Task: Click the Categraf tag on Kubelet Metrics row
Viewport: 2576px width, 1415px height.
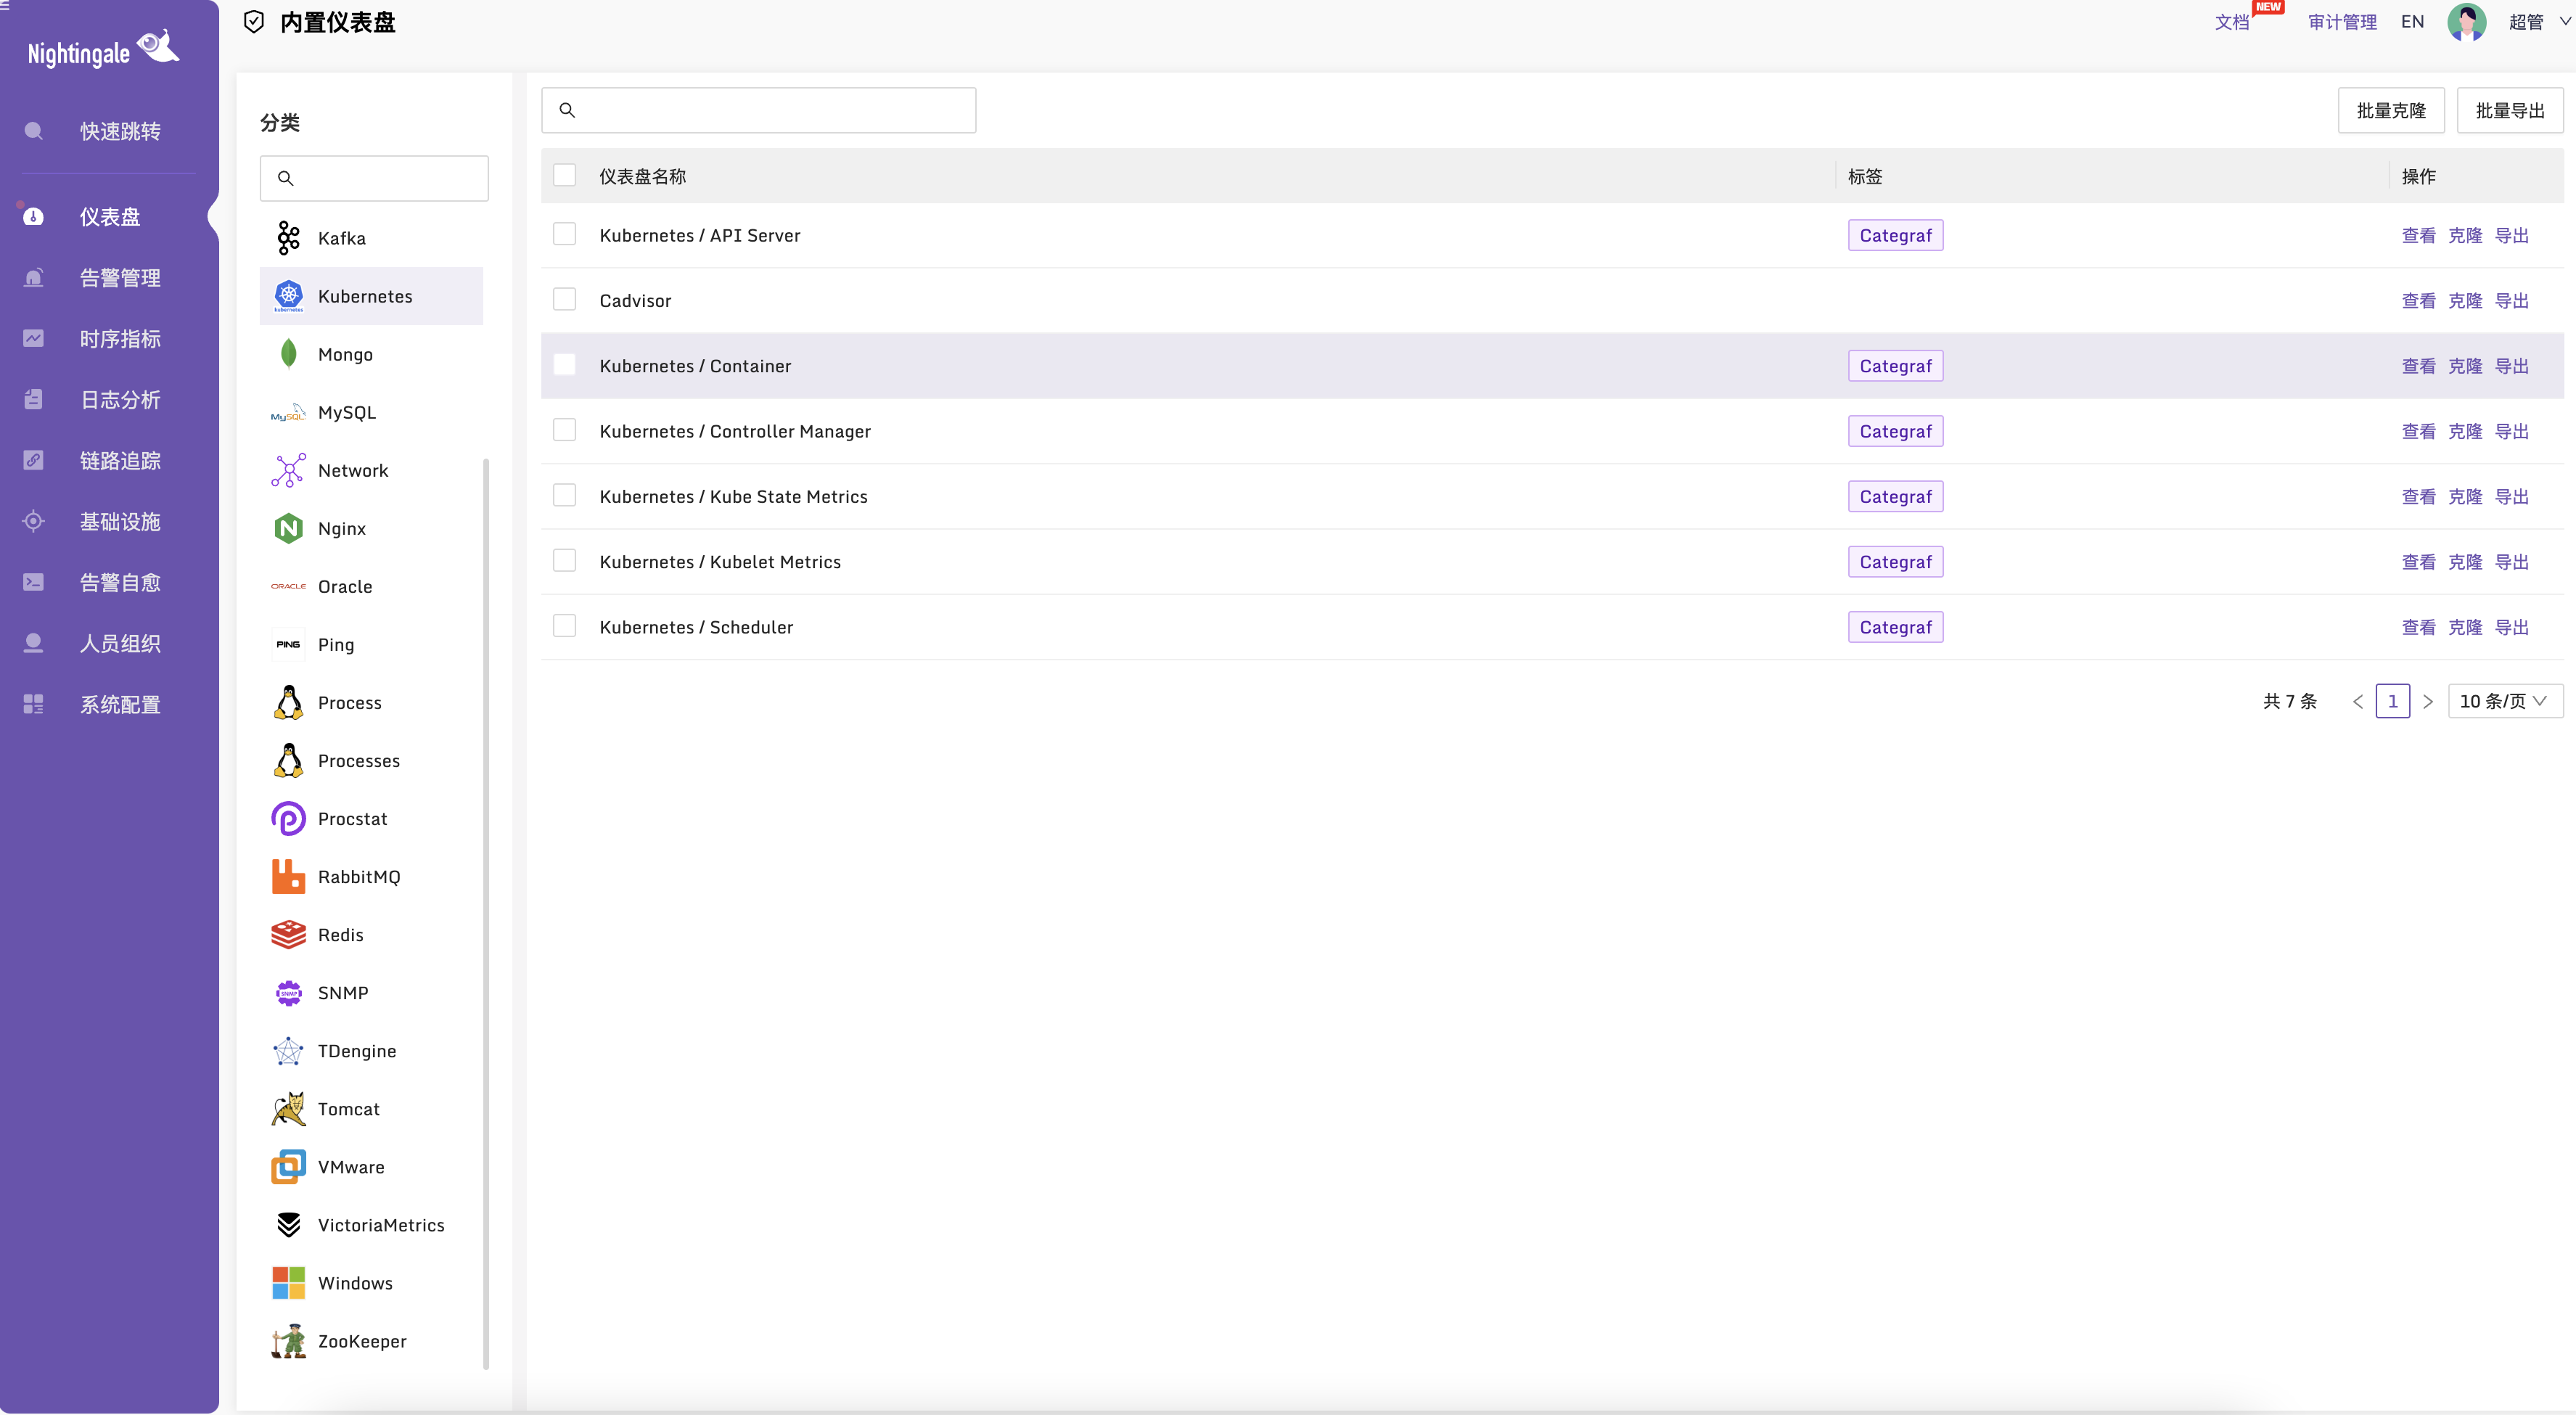Action: coord(1895,562)
